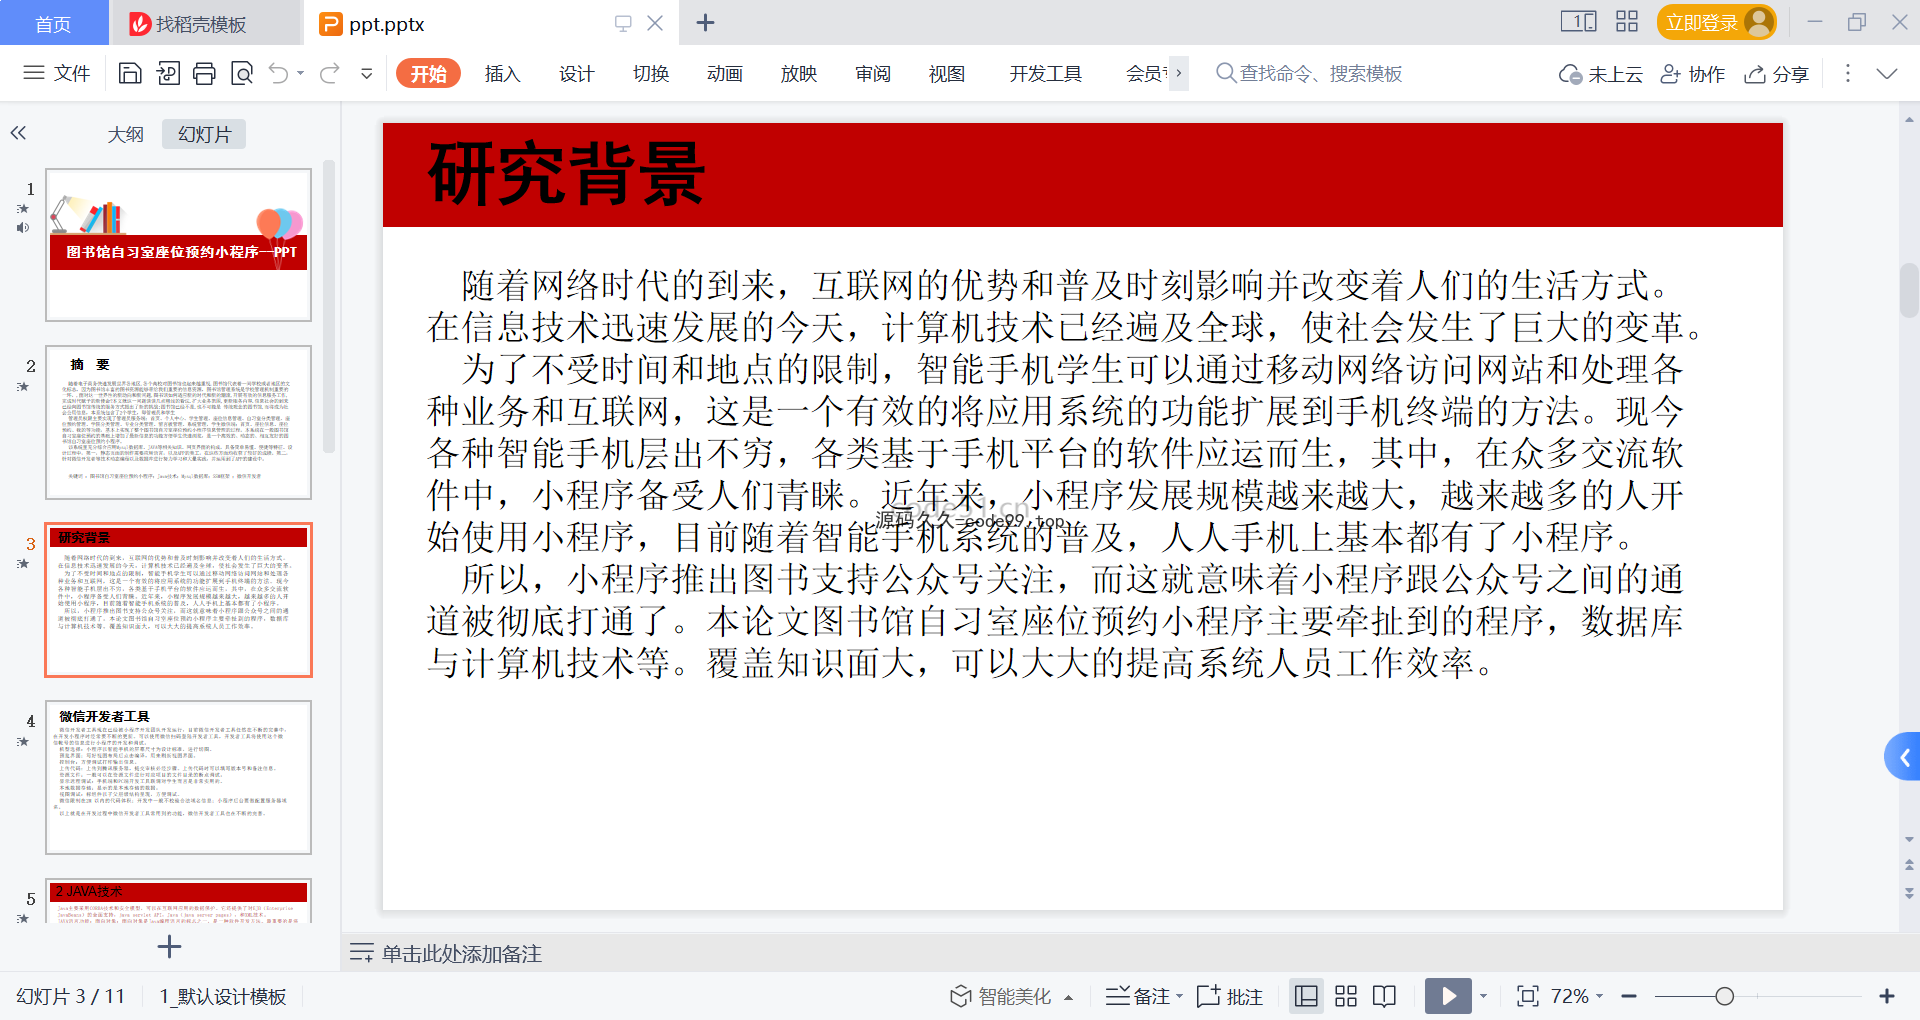Click the zoom slider handle

[x=1724, y=996]
